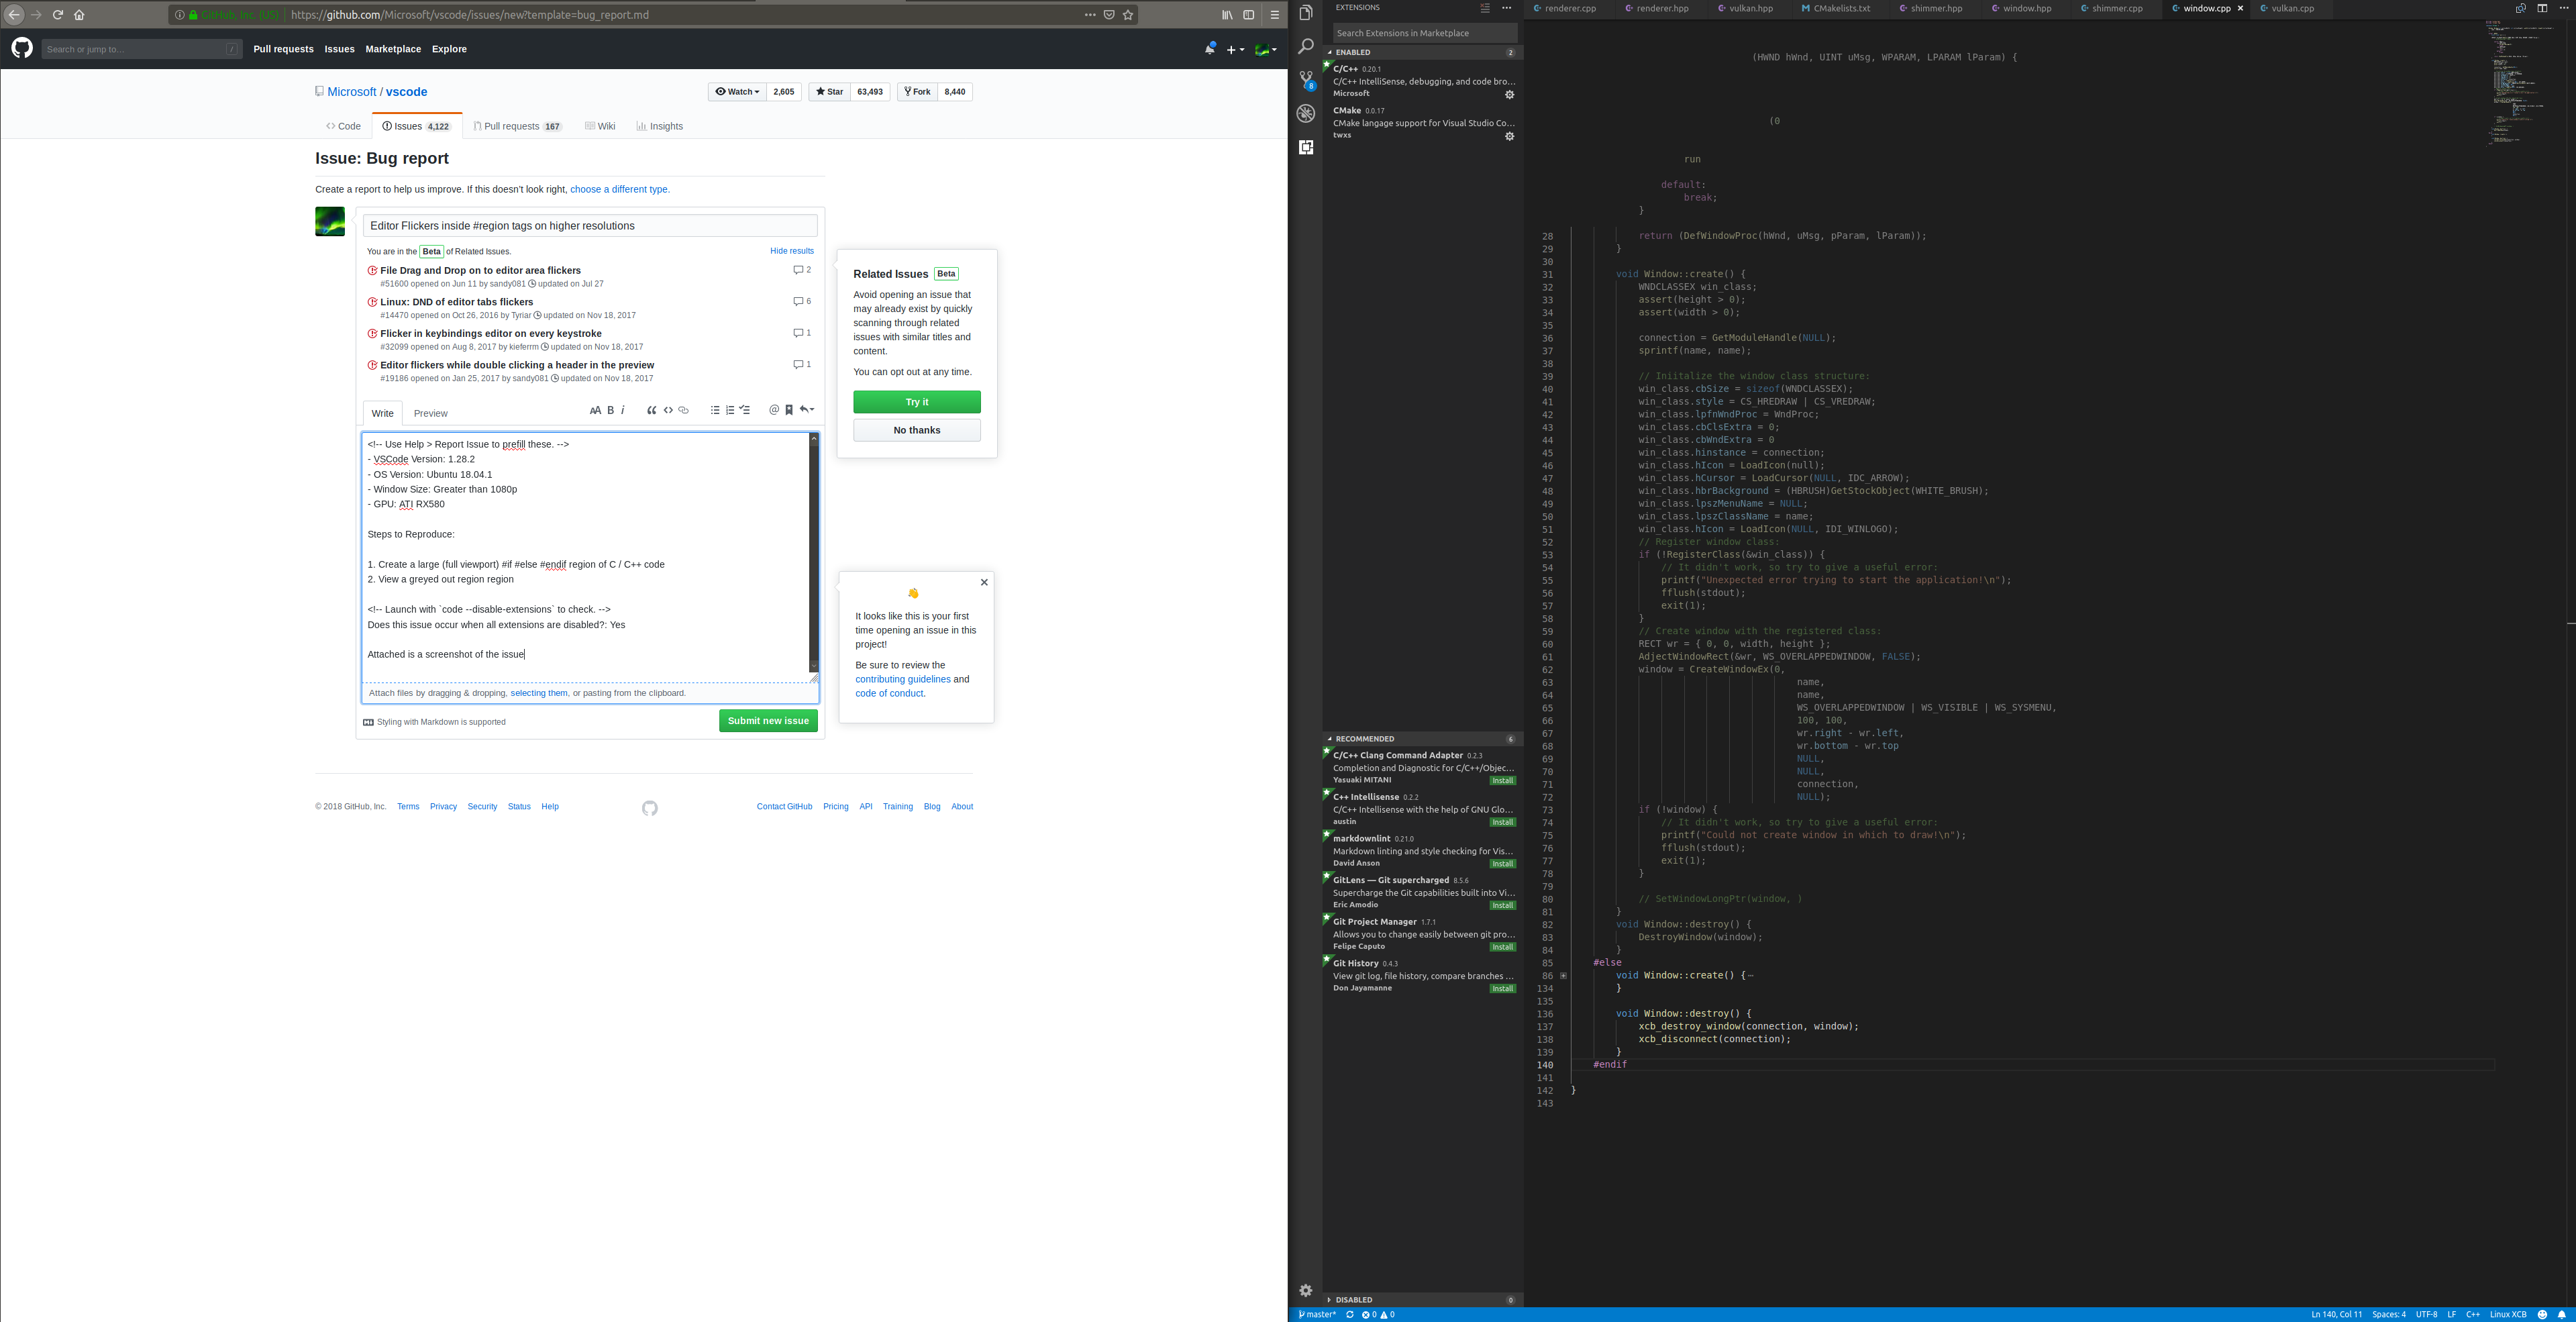Insert code with the code icon
The image size is (2576, 1322).
coord(668,410)
